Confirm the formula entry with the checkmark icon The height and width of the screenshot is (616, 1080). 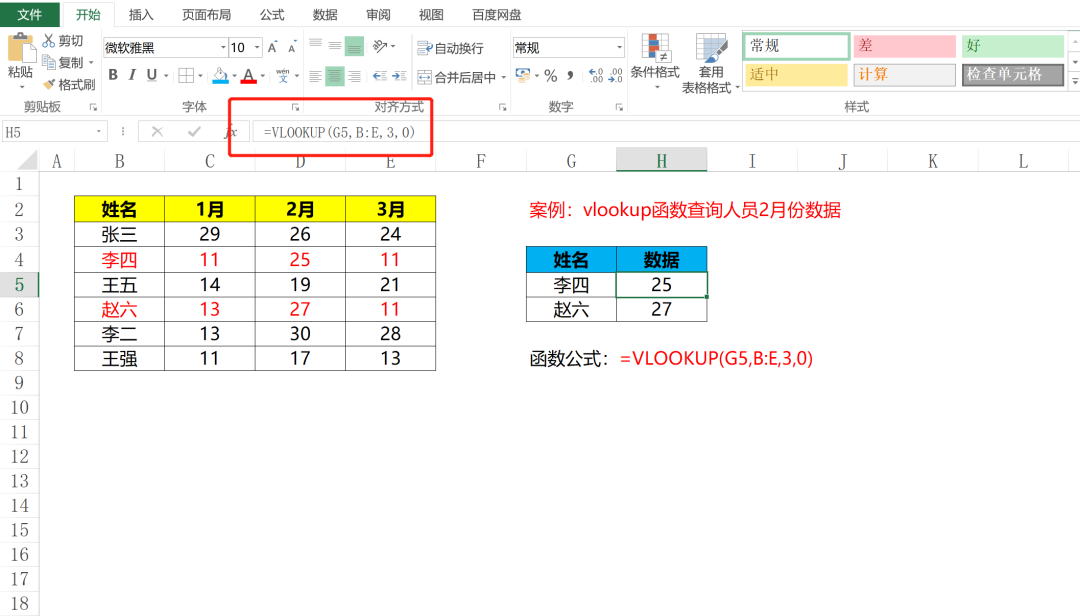[x=194, y=132]
